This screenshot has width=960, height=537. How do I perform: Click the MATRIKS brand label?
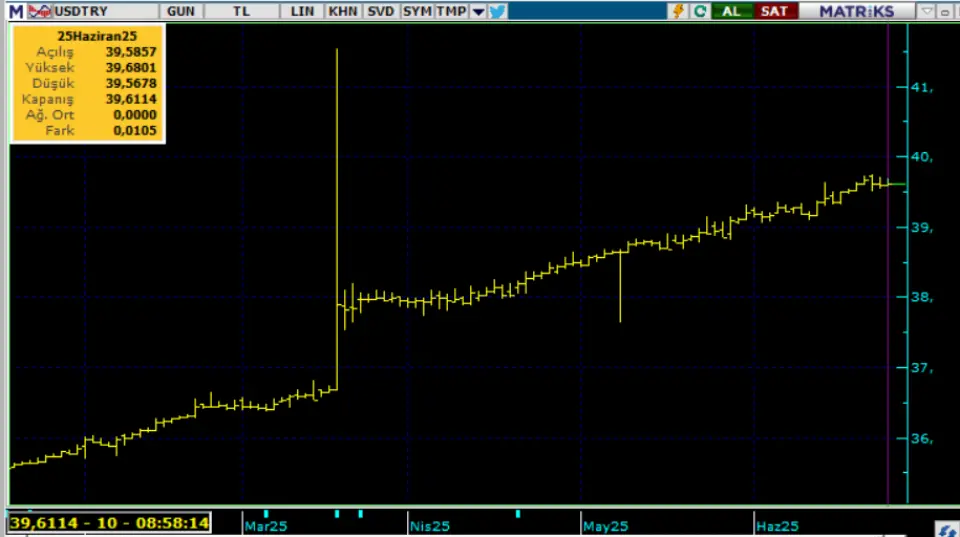pyautogui.click(x=857, y=11)
